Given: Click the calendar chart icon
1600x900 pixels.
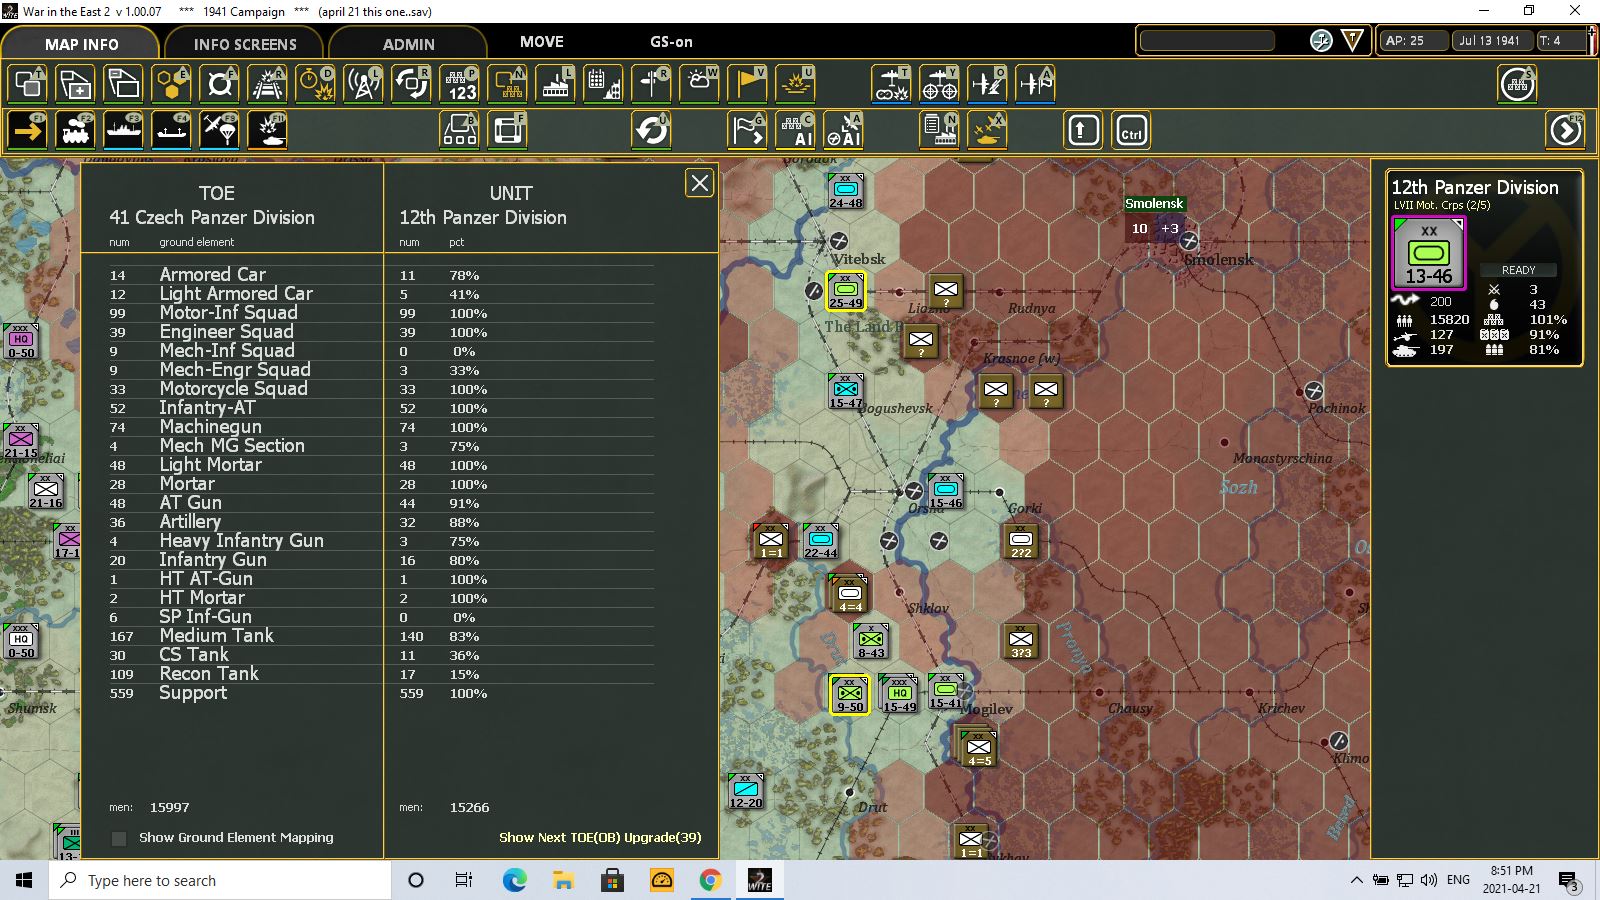Looking at the screenshot, I should click(x=604, y=84).
